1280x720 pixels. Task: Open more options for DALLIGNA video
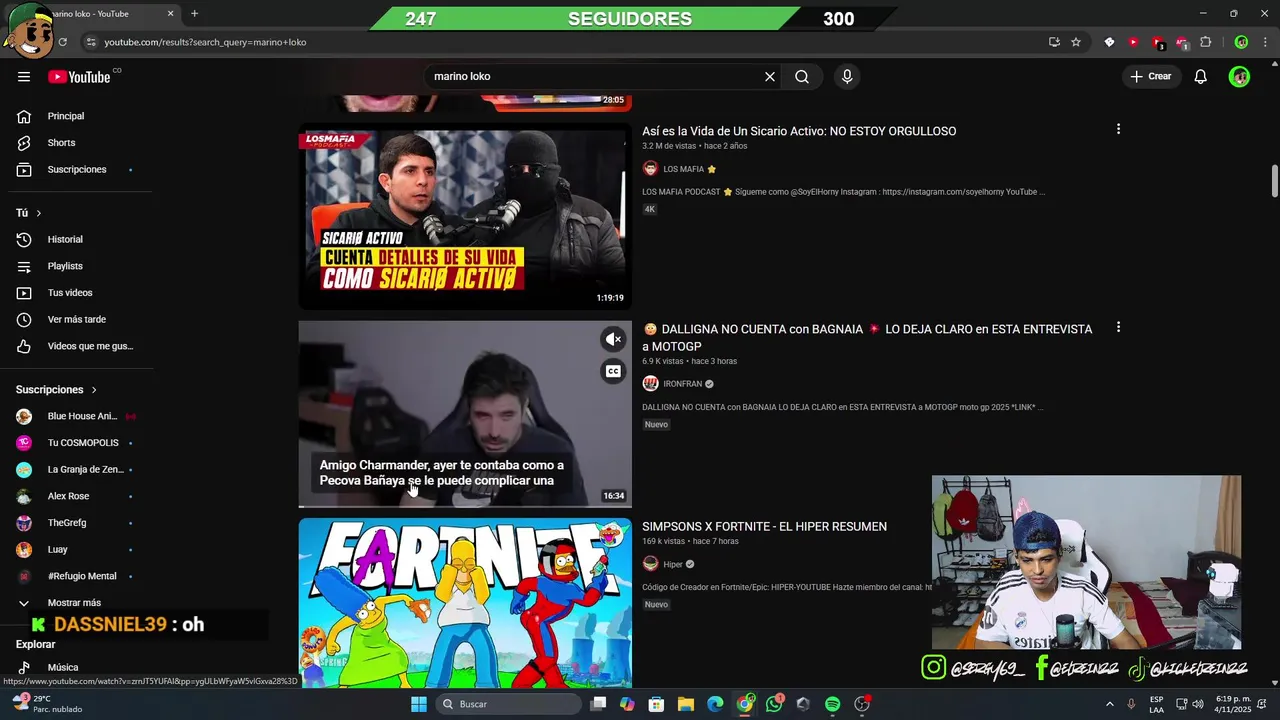coord(1118,327)
